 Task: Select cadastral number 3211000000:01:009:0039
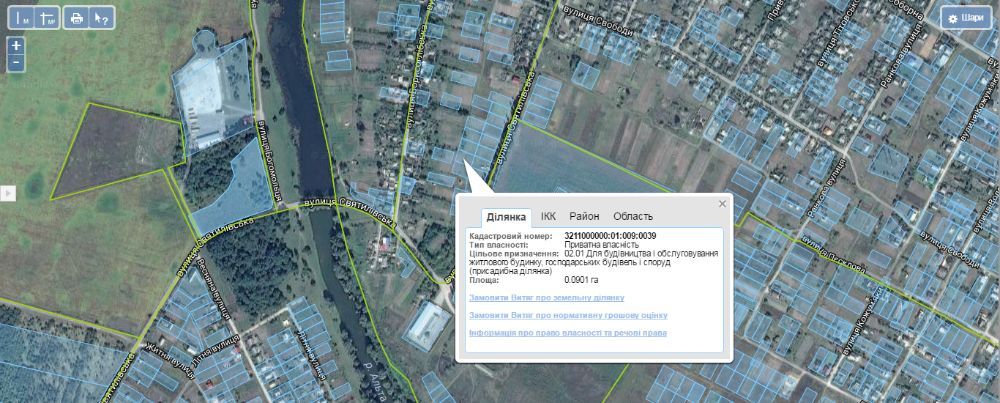click(x=610, y=237)
